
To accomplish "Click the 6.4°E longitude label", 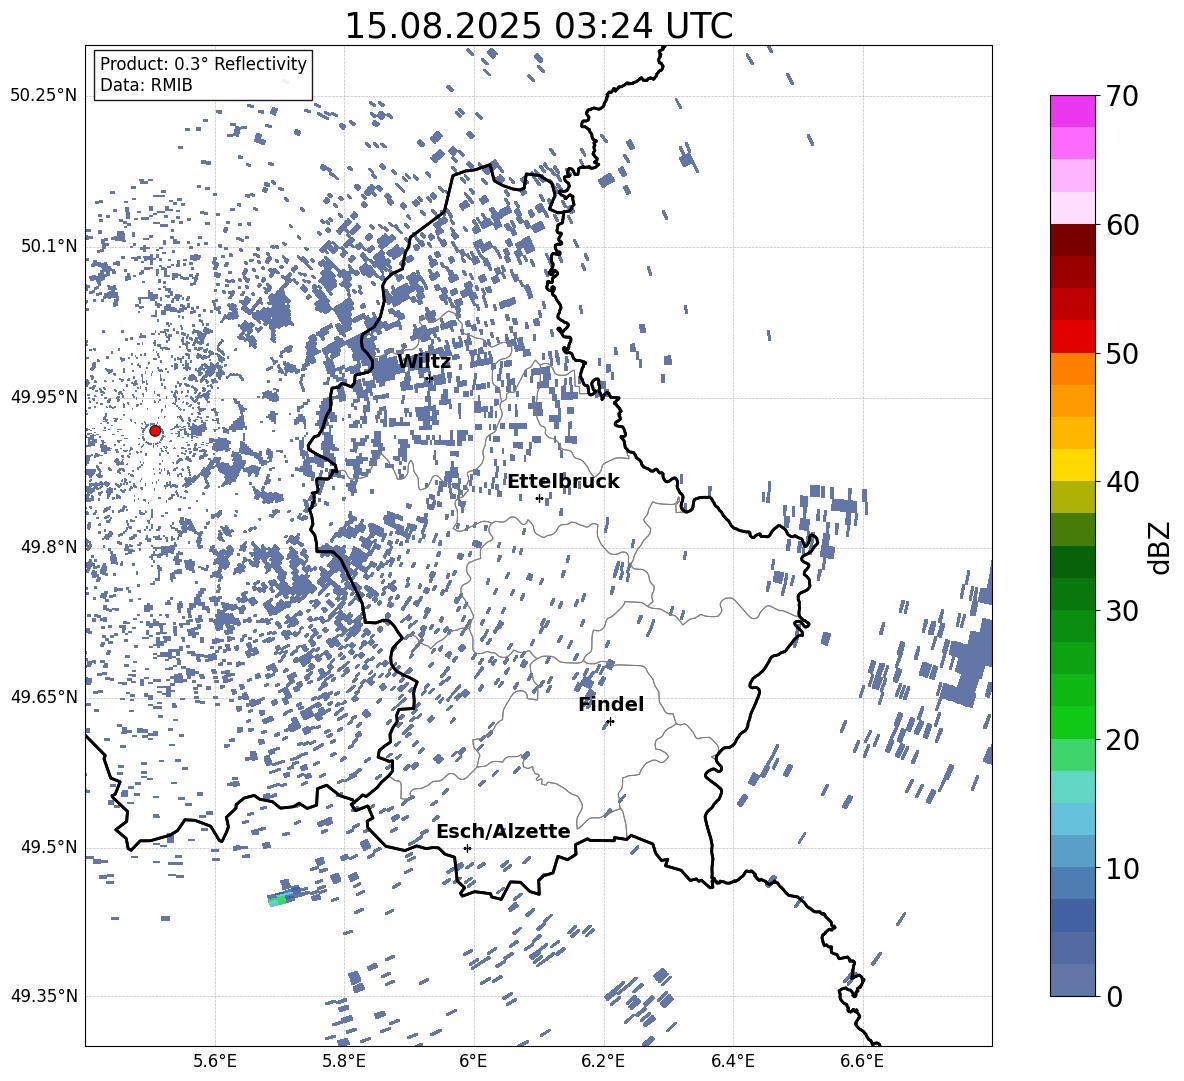I will click(x=732, y=1061).
